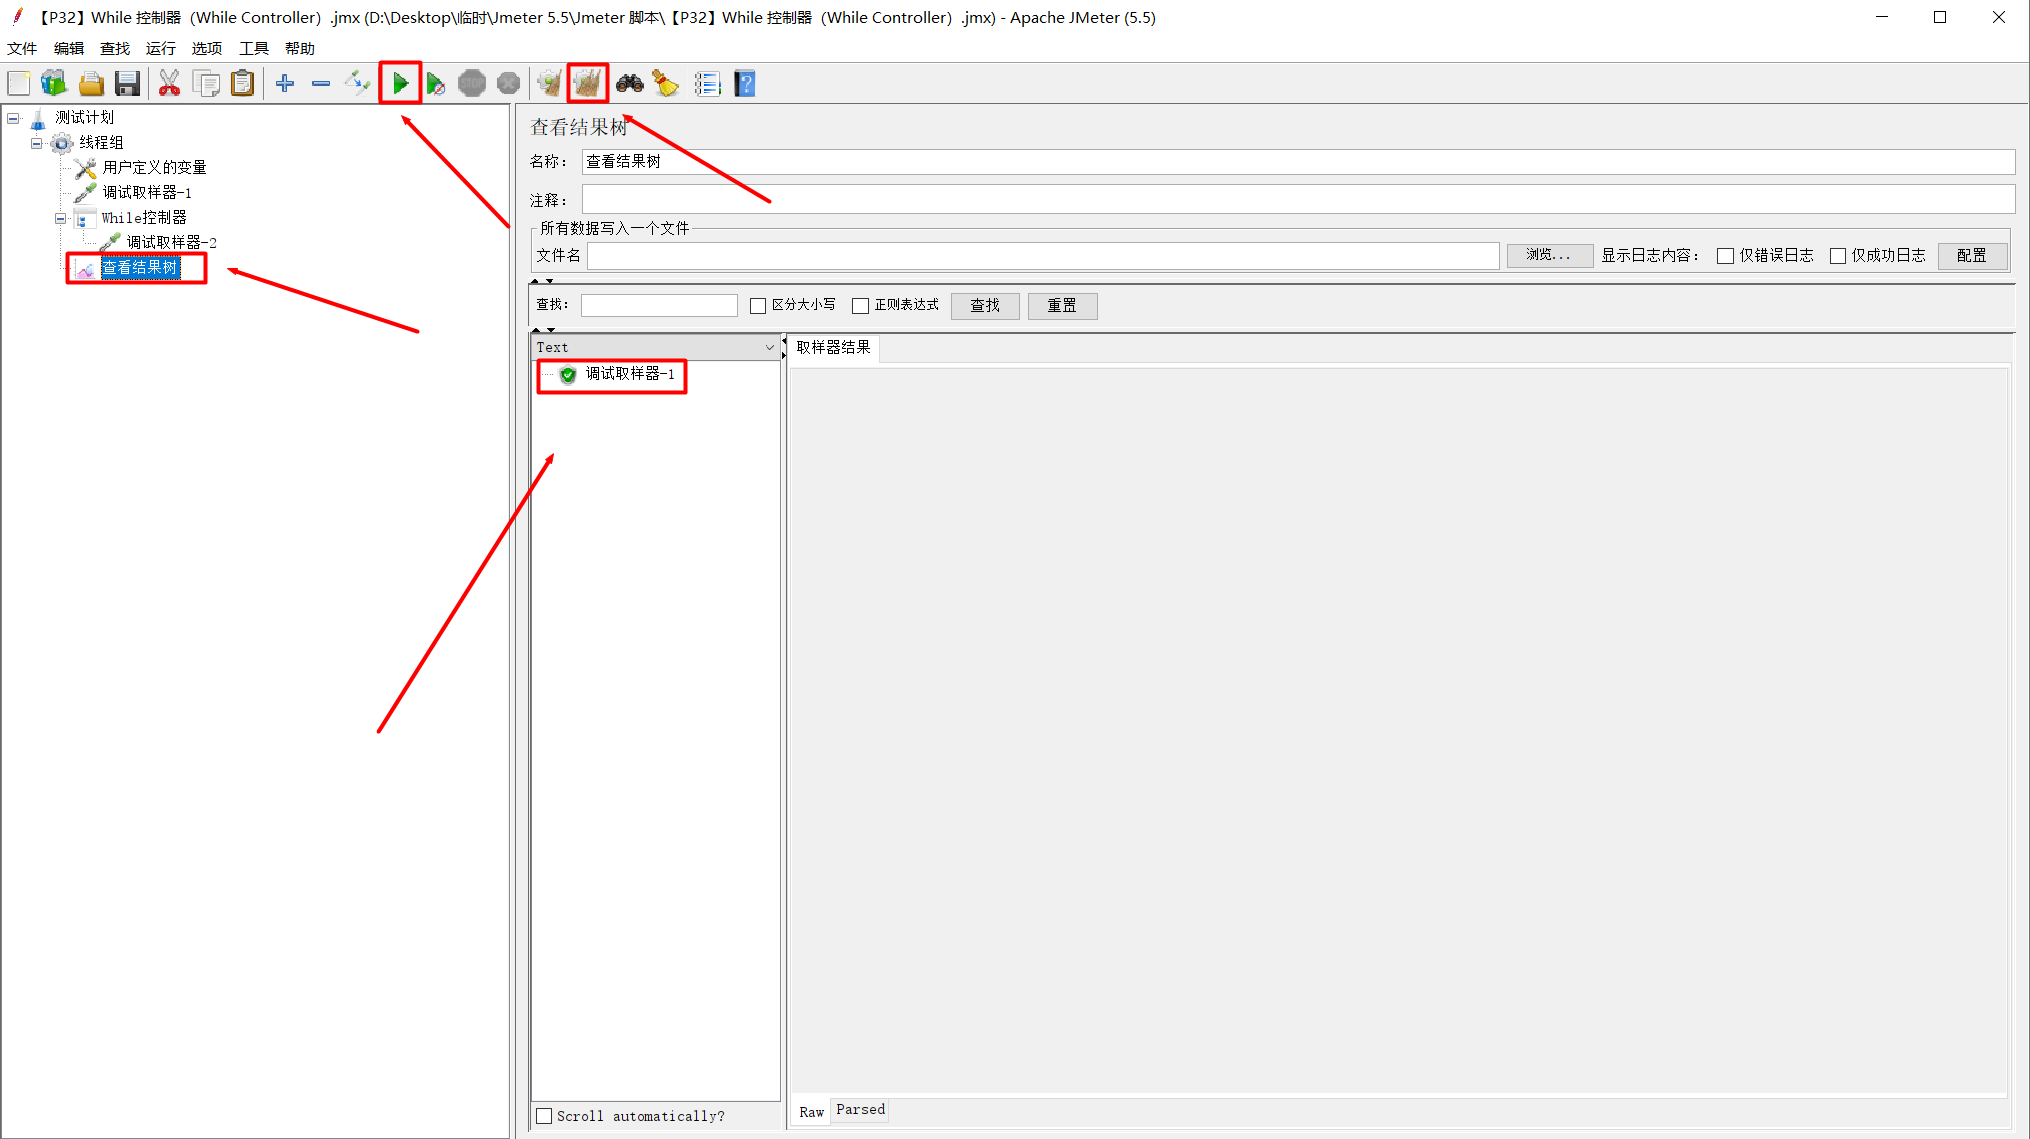
Task: Select 用户定义的变量 in the tree
Action: (154, 168)
